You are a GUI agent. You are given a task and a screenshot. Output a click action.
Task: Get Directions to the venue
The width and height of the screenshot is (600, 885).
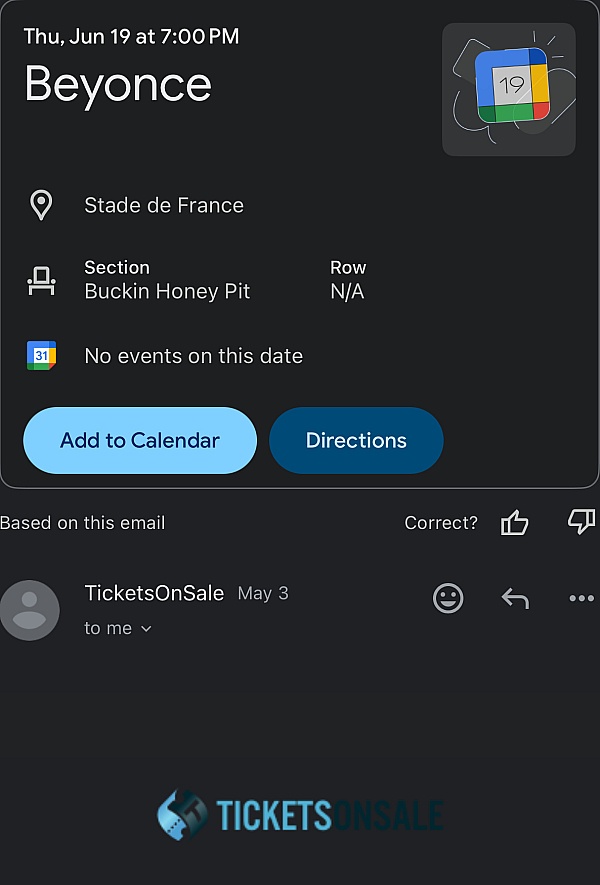[356, 440]
